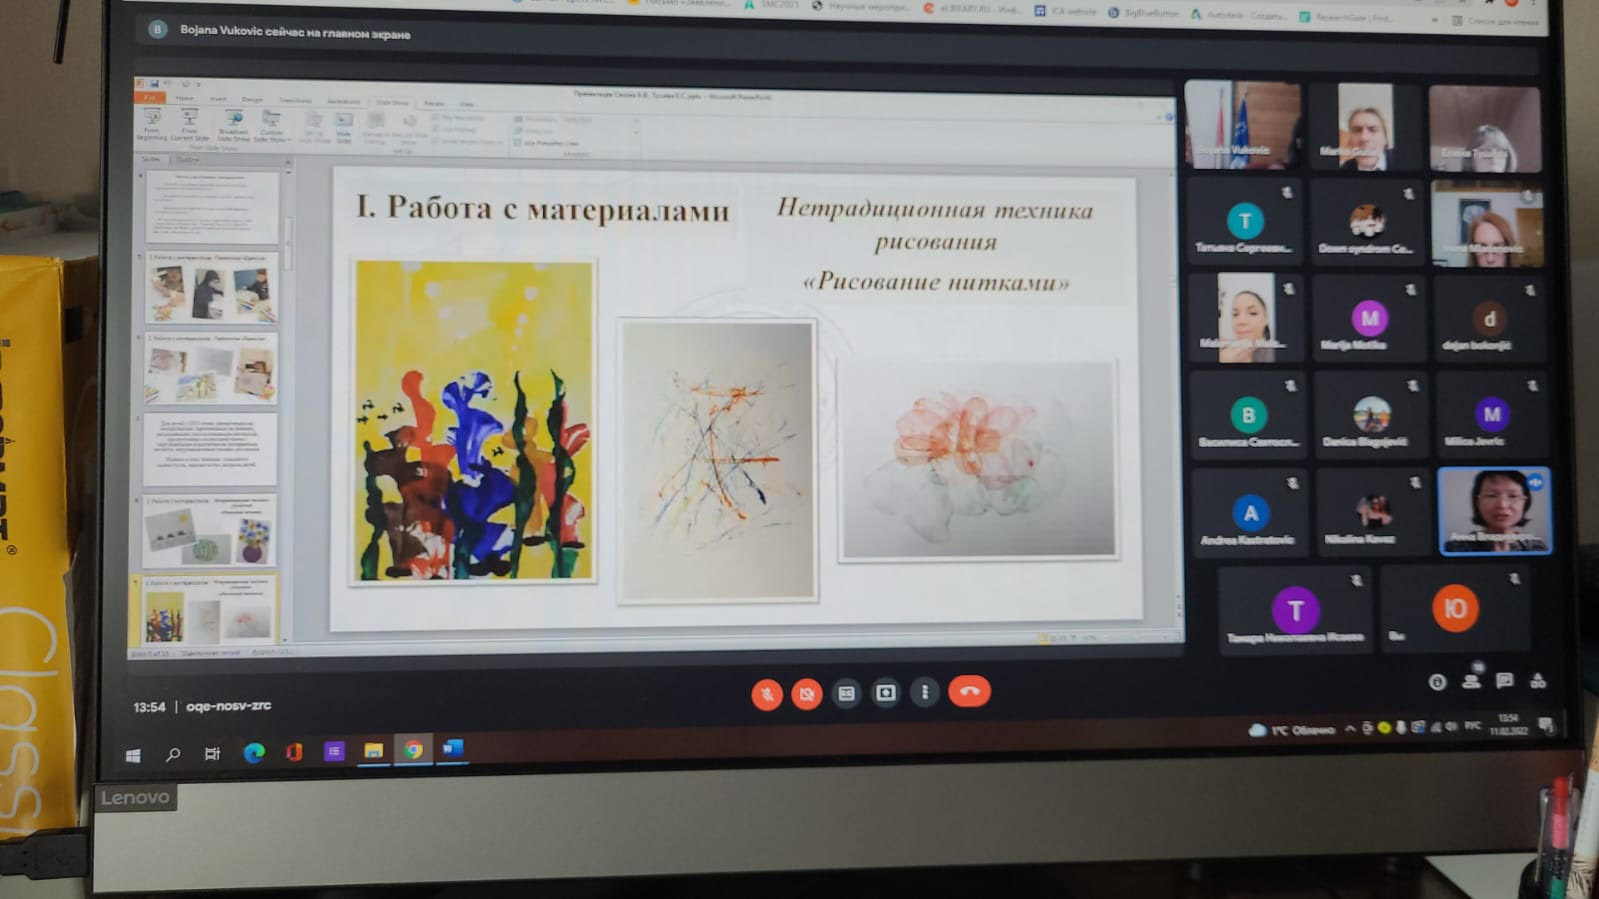Click the 'Рисование нитками' subtitle text
This screenshot has height=899, width=1599.
pos(936,281)
